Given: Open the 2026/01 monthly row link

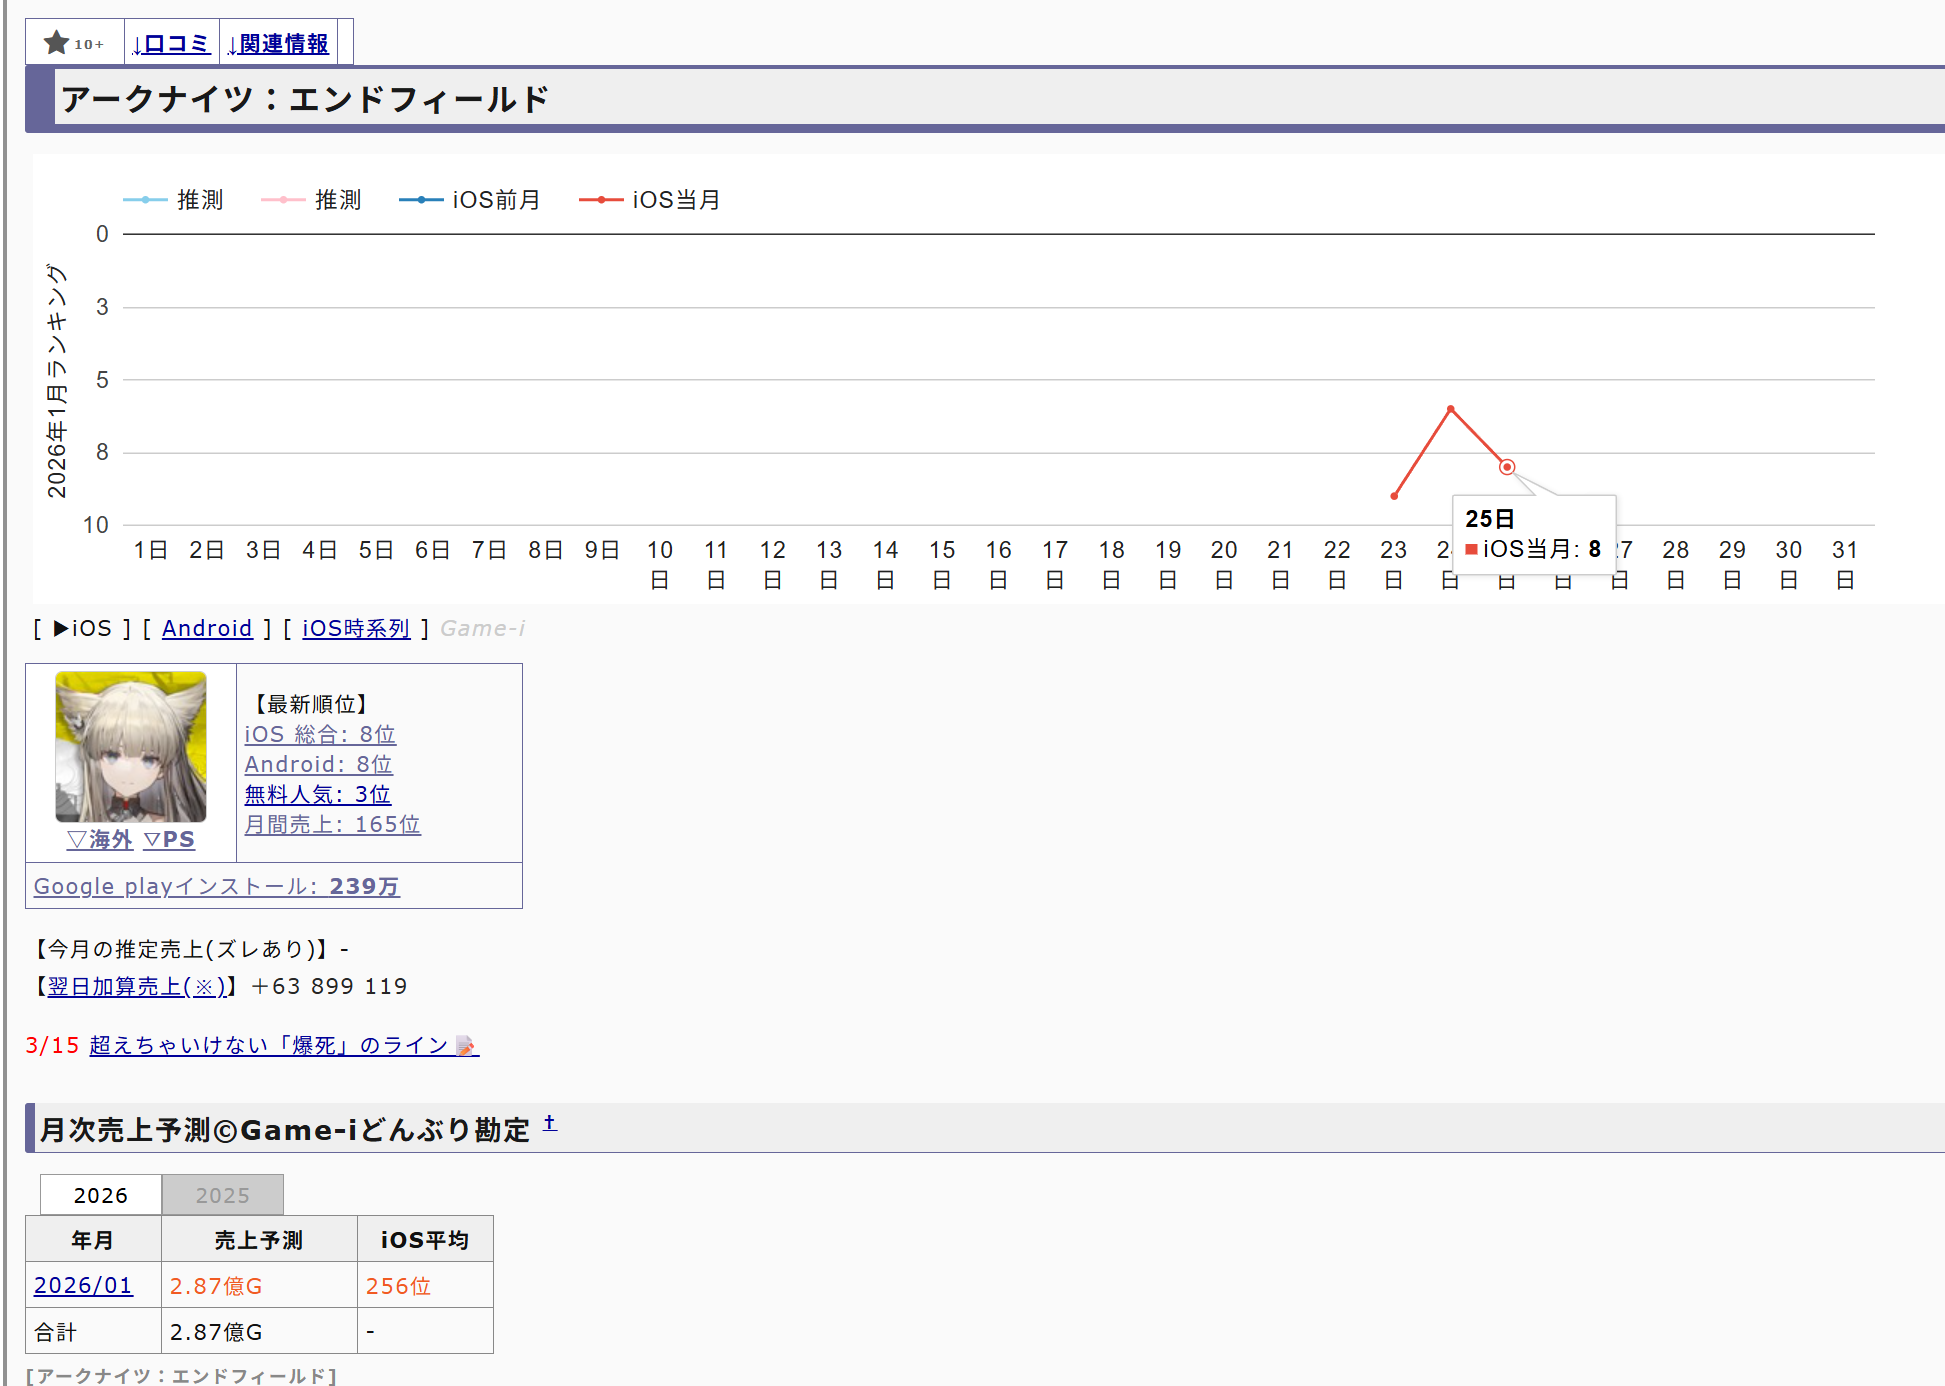Looking at the screenshot, I should pos(83,1286).
